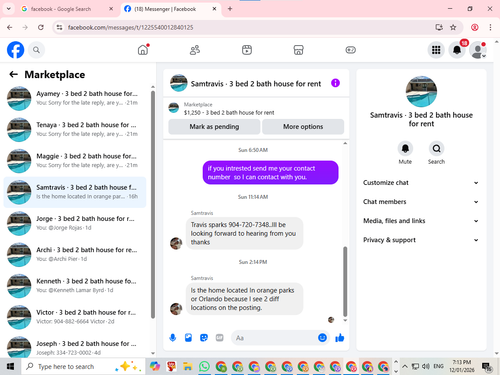Open Copilot icon on taskbar

155,367
